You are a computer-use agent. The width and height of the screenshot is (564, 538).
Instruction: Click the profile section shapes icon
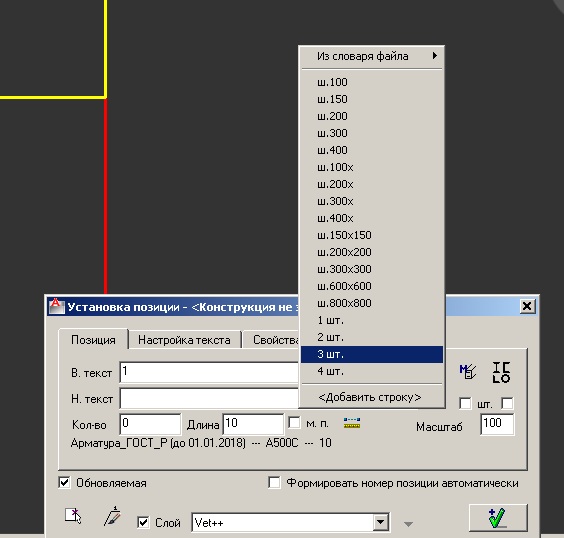click(x=501, y=372)
